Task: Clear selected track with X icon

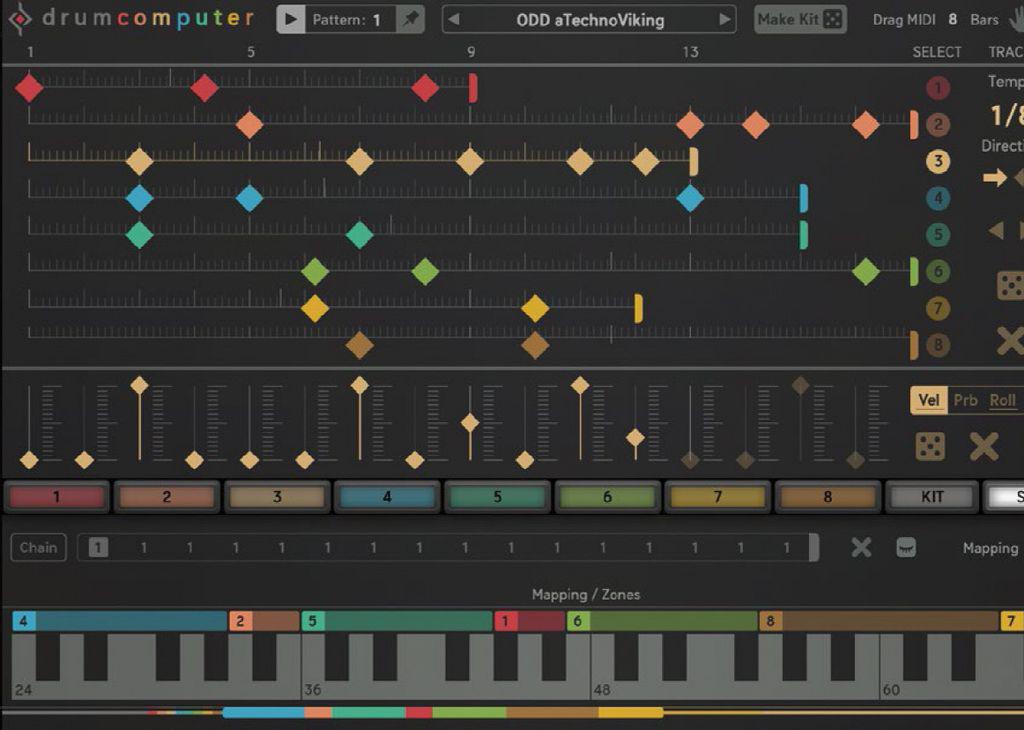Action: coord(1010,340)
